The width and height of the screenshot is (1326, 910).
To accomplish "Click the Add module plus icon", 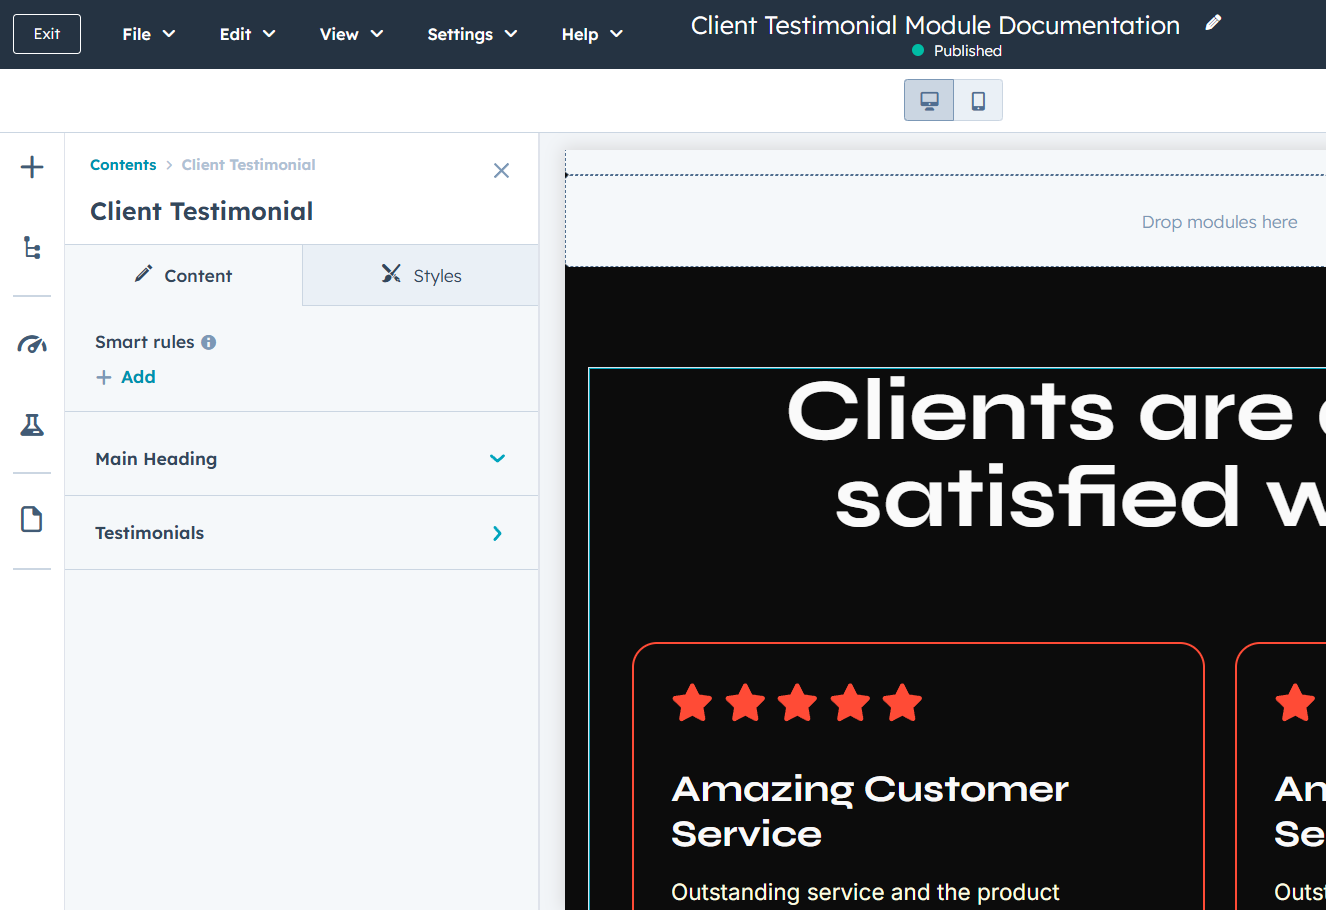I will point(32,167).
